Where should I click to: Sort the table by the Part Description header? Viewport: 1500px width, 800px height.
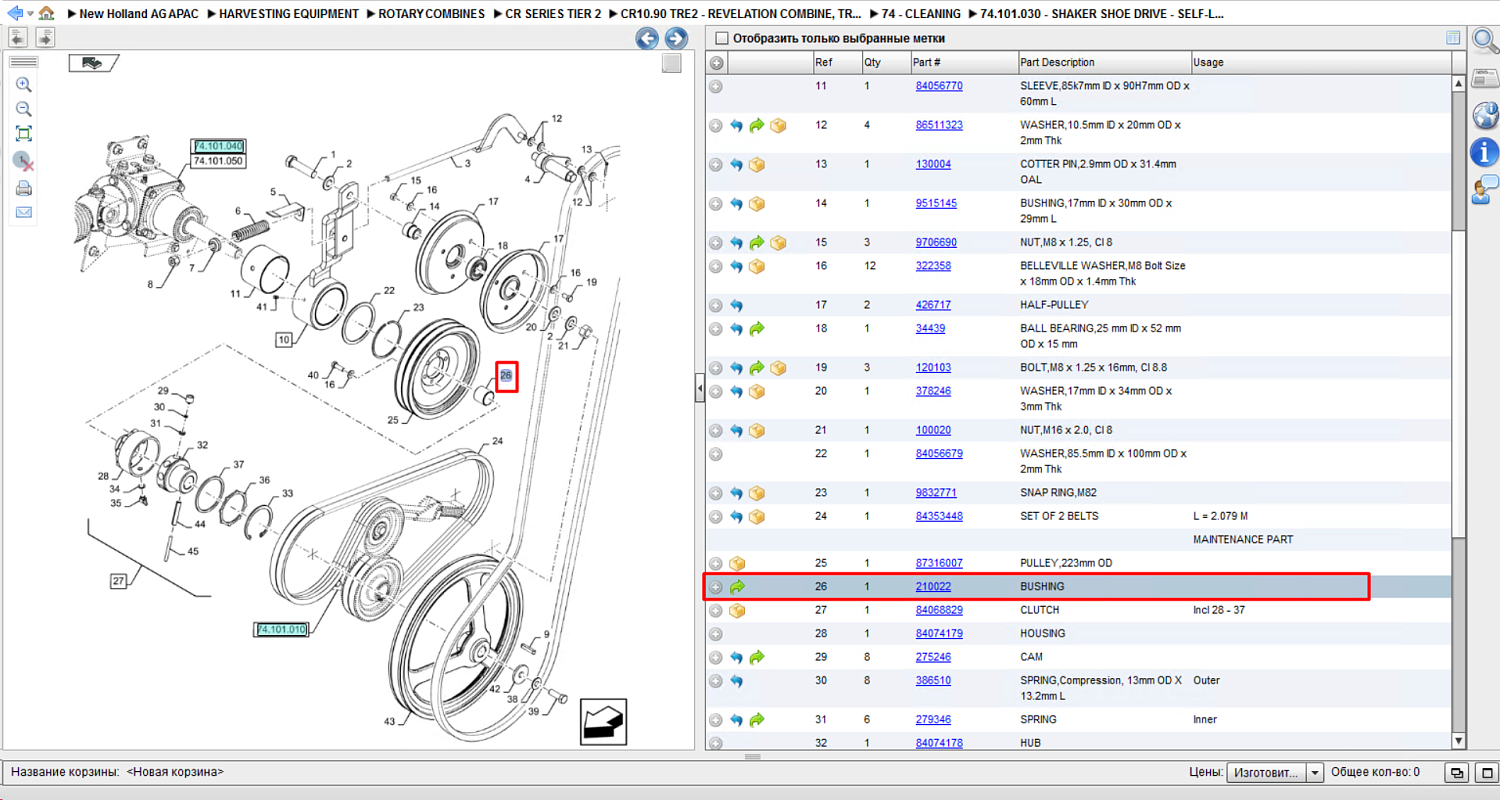point(1104,62)
